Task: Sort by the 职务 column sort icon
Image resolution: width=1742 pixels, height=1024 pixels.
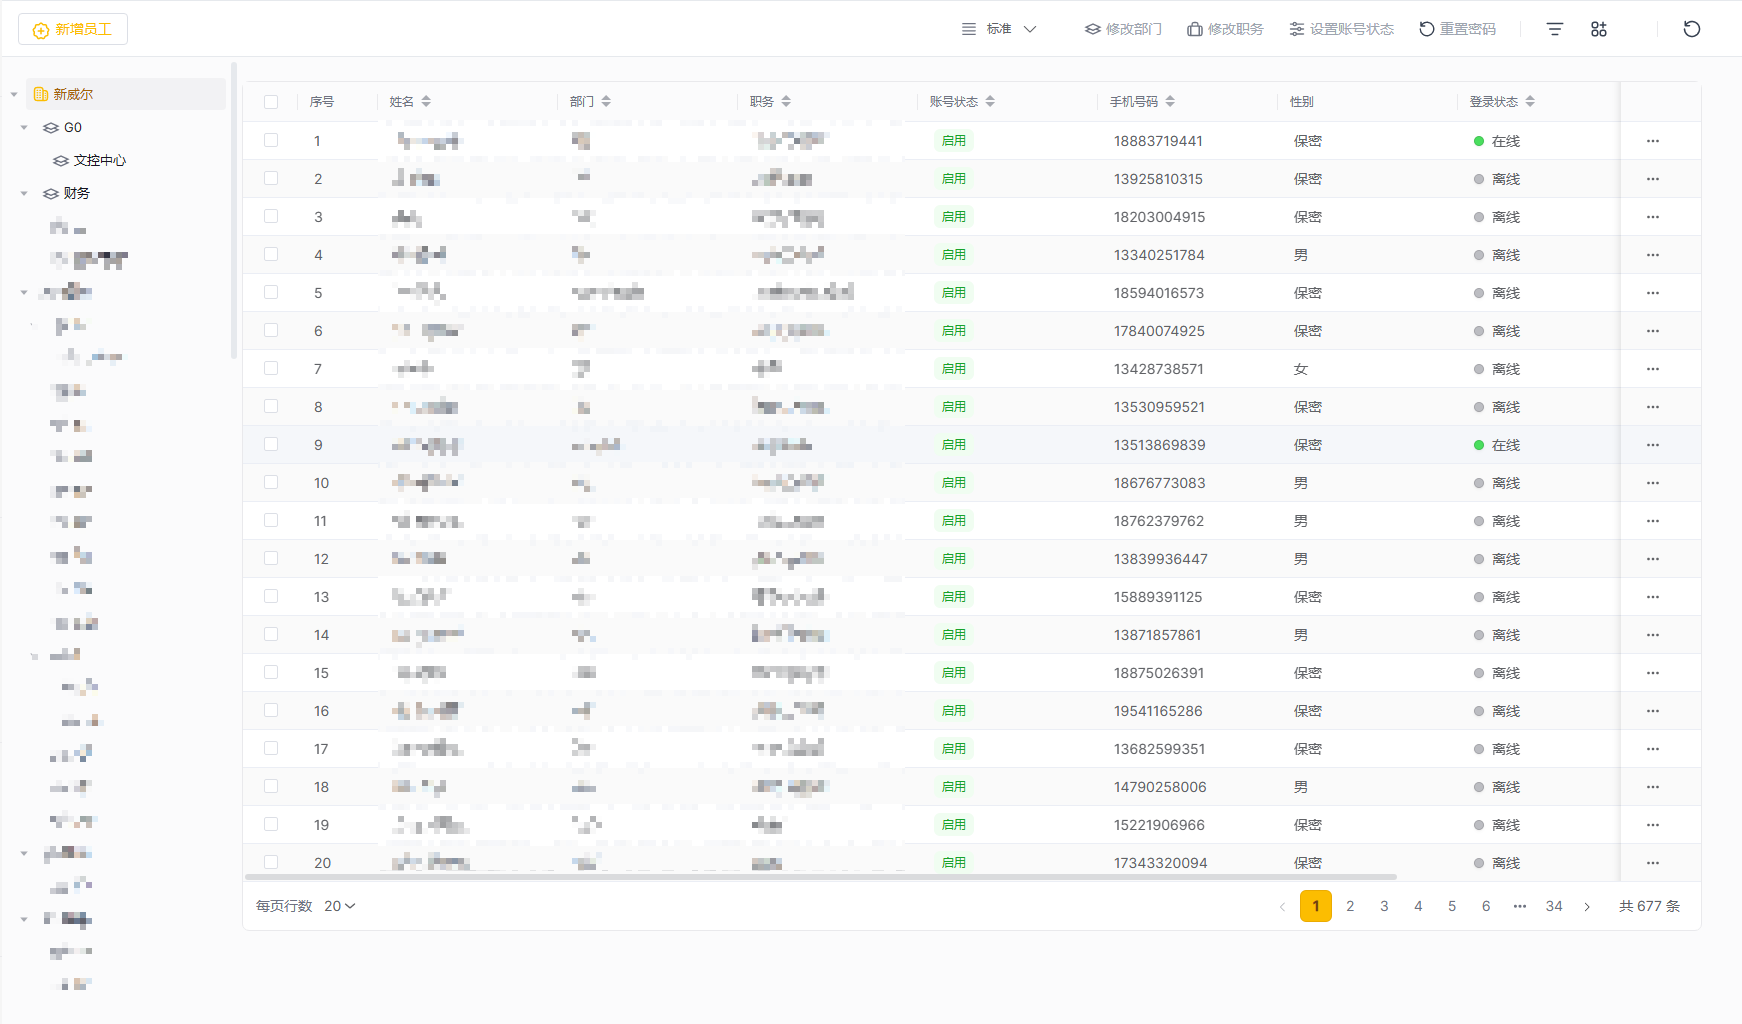Action: [x=786, y=102]
